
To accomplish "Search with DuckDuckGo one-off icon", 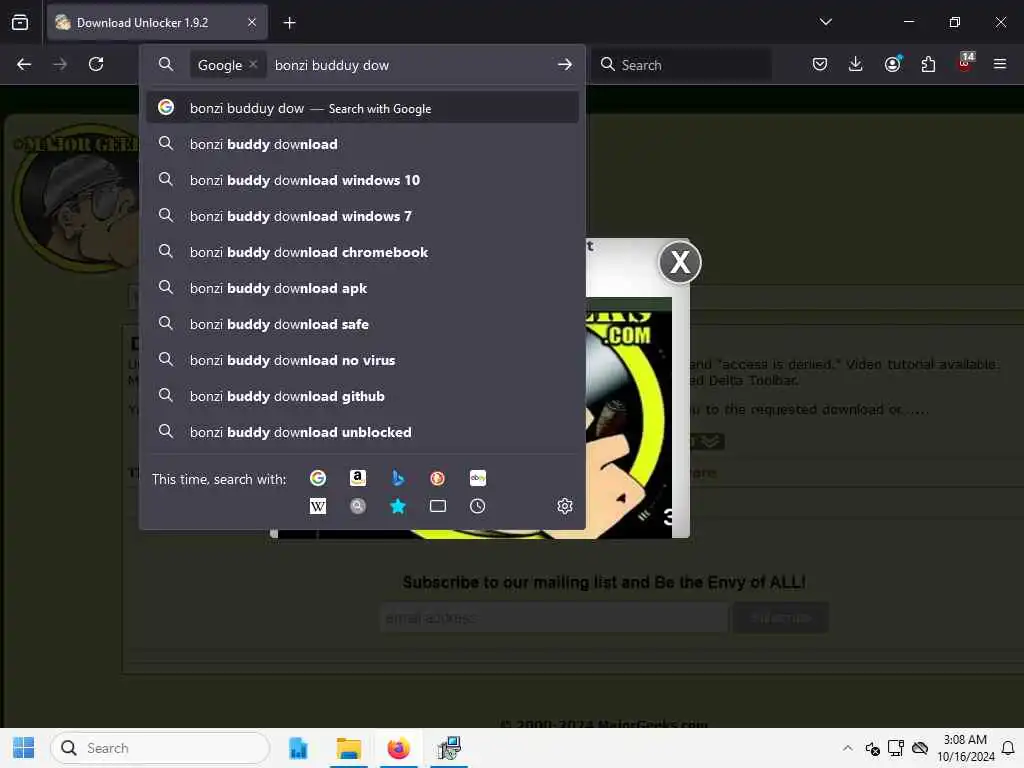I will (438, 478).
